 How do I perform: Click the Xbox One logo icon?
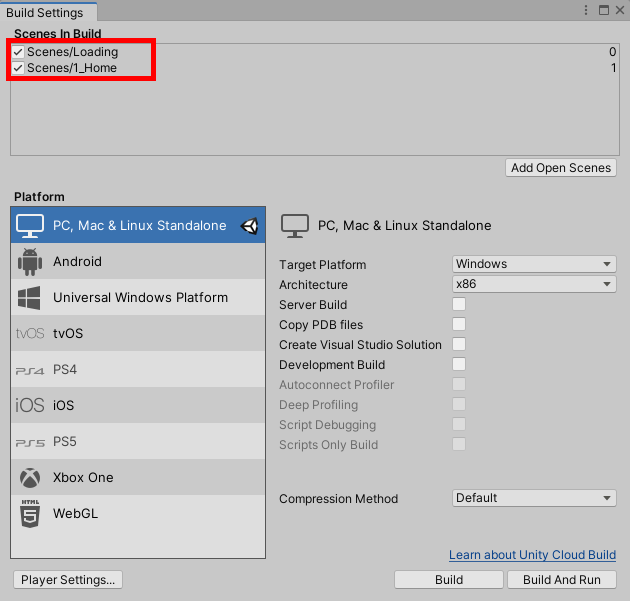tap(30, 478)
